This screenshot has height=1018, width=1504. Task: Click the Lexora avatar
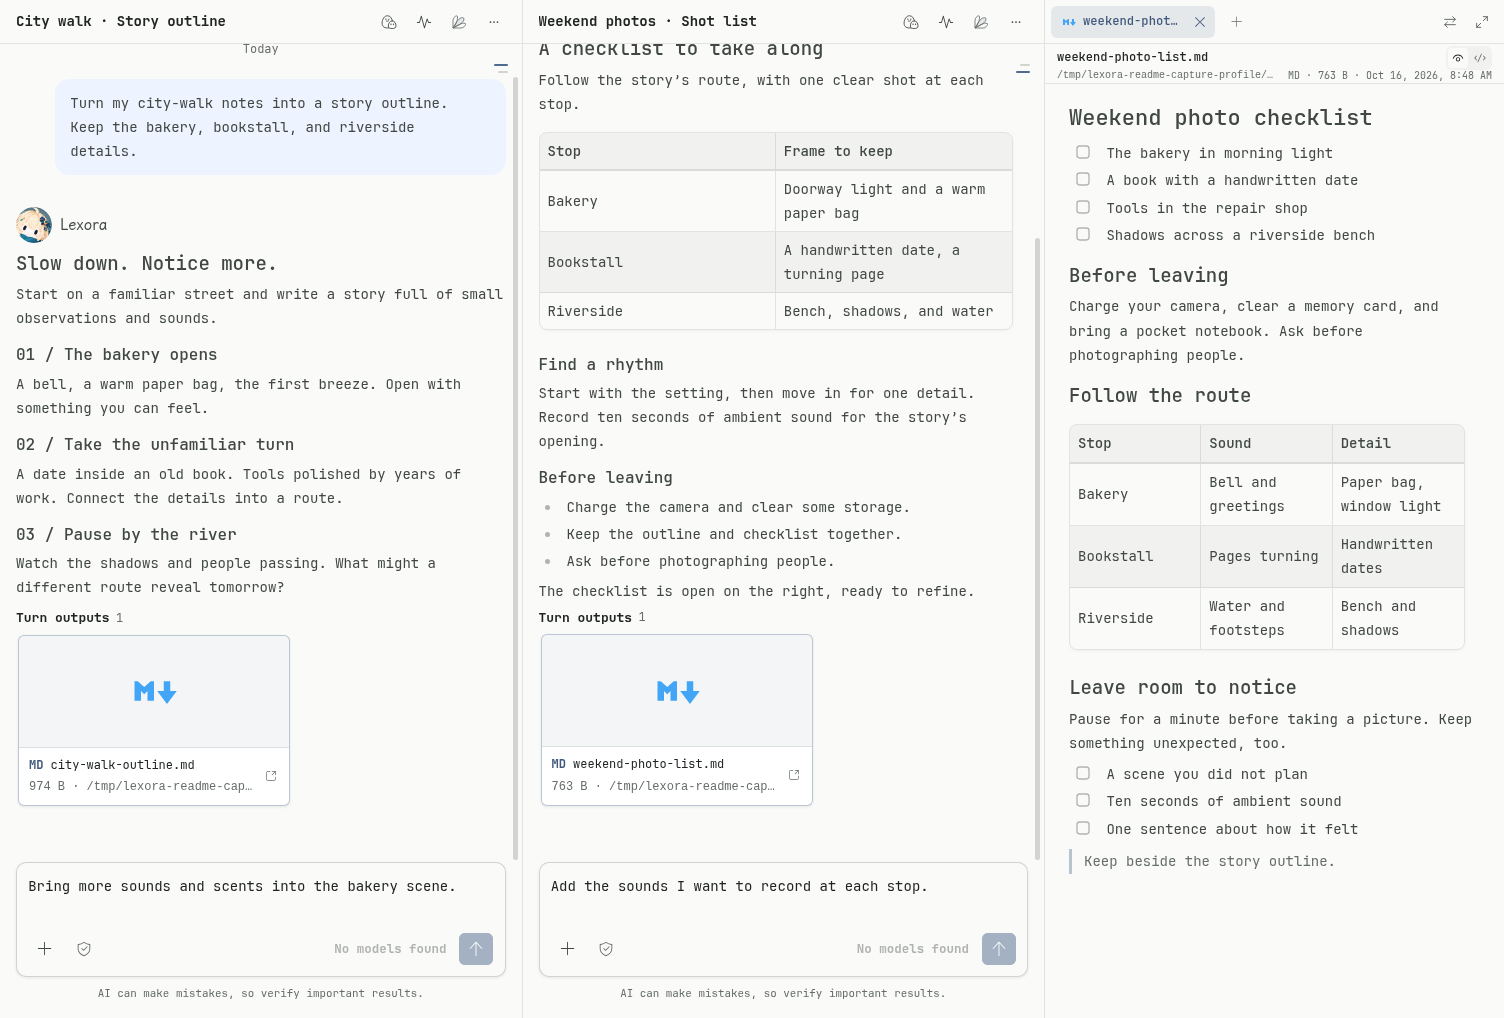[34, 225]
